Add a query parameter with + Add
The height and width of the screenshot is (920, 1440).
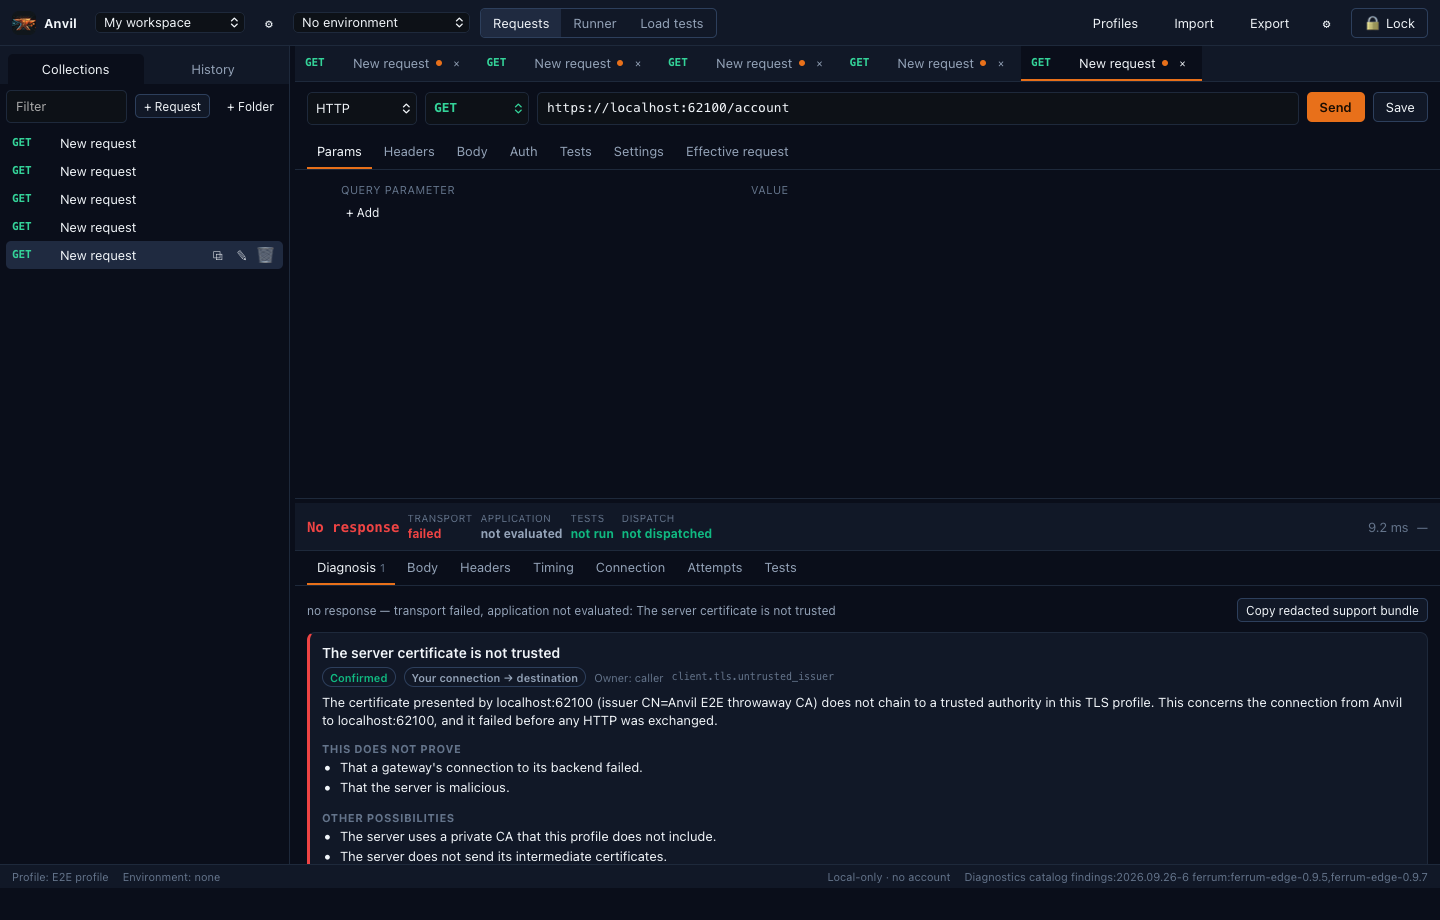click(x=362, y=213)
